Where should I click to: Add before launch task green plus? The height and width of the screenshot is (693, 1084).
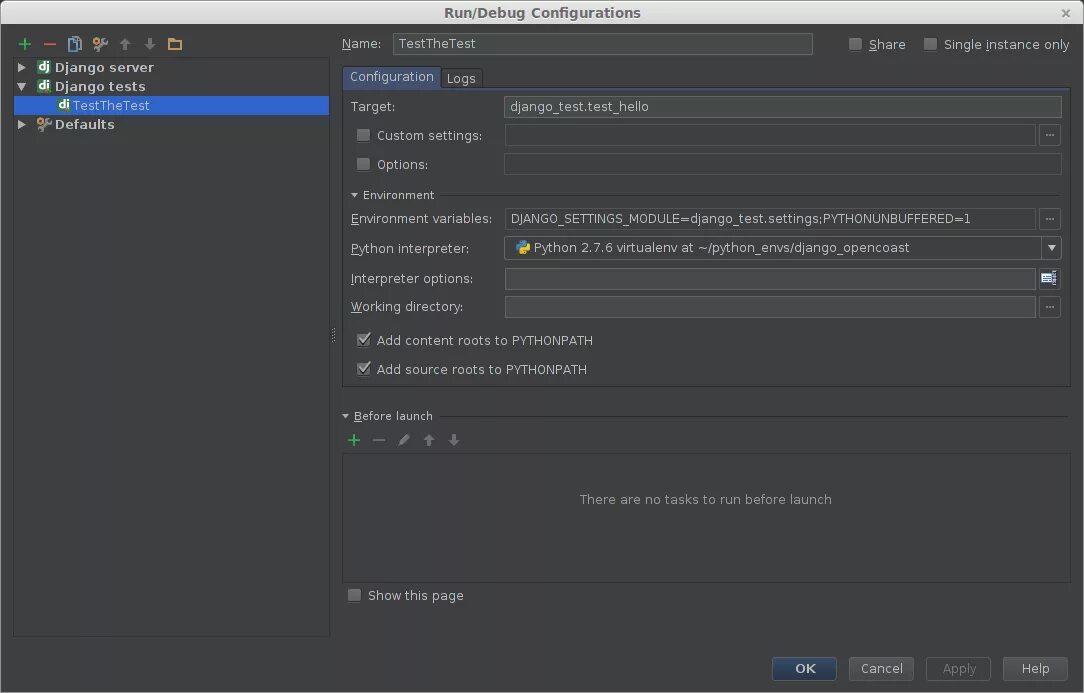click(354, 440)
